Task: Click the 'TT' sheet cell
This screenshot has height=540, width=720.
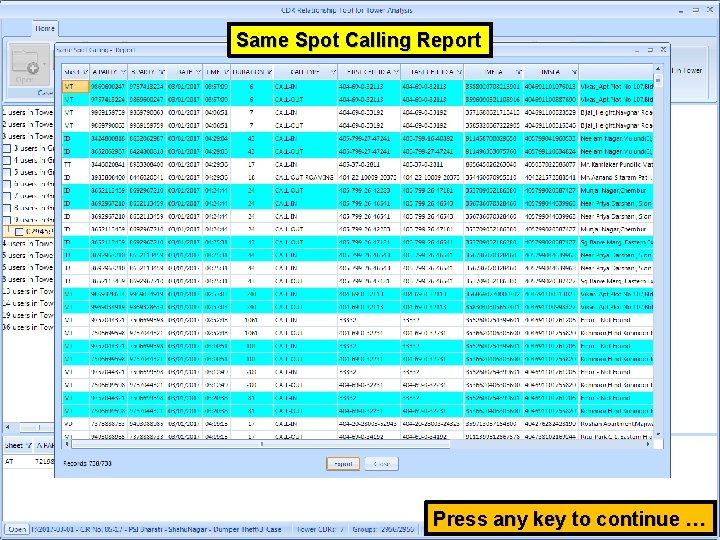Action: [76, 164]
